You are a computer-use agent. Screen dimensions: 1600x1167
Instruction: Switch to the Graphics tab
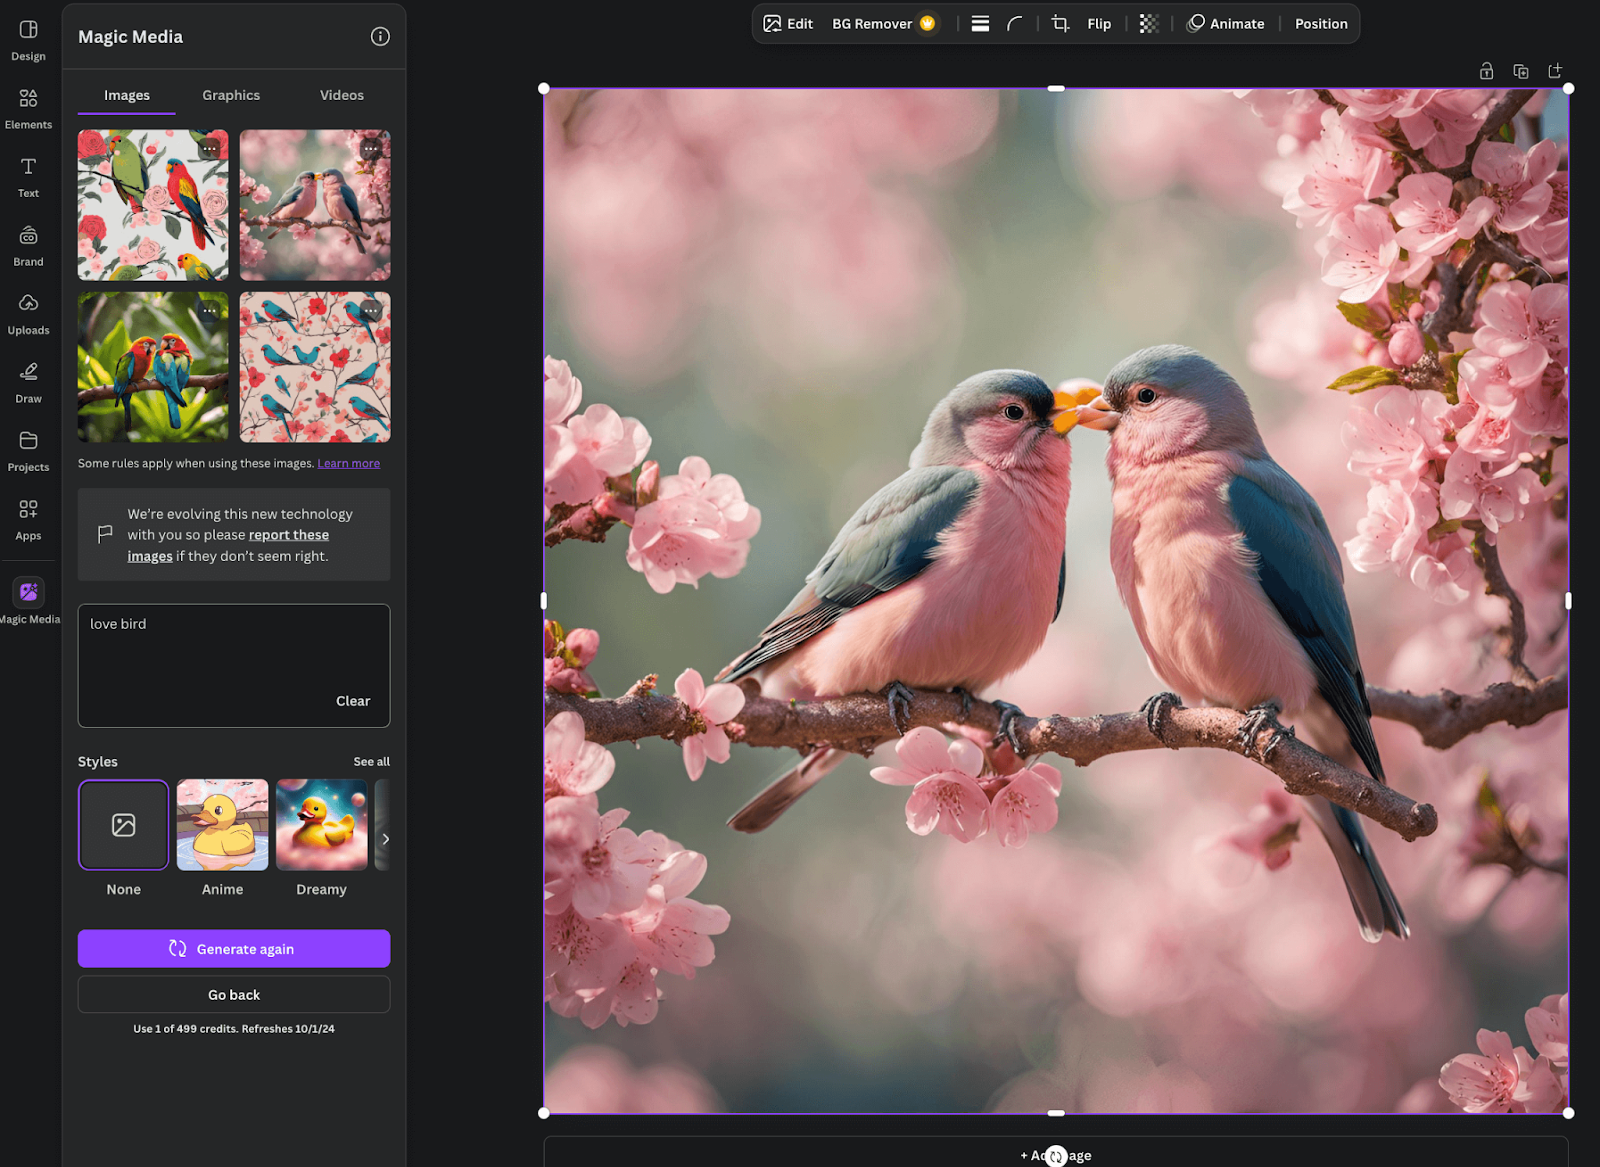[x=230, y=95]
